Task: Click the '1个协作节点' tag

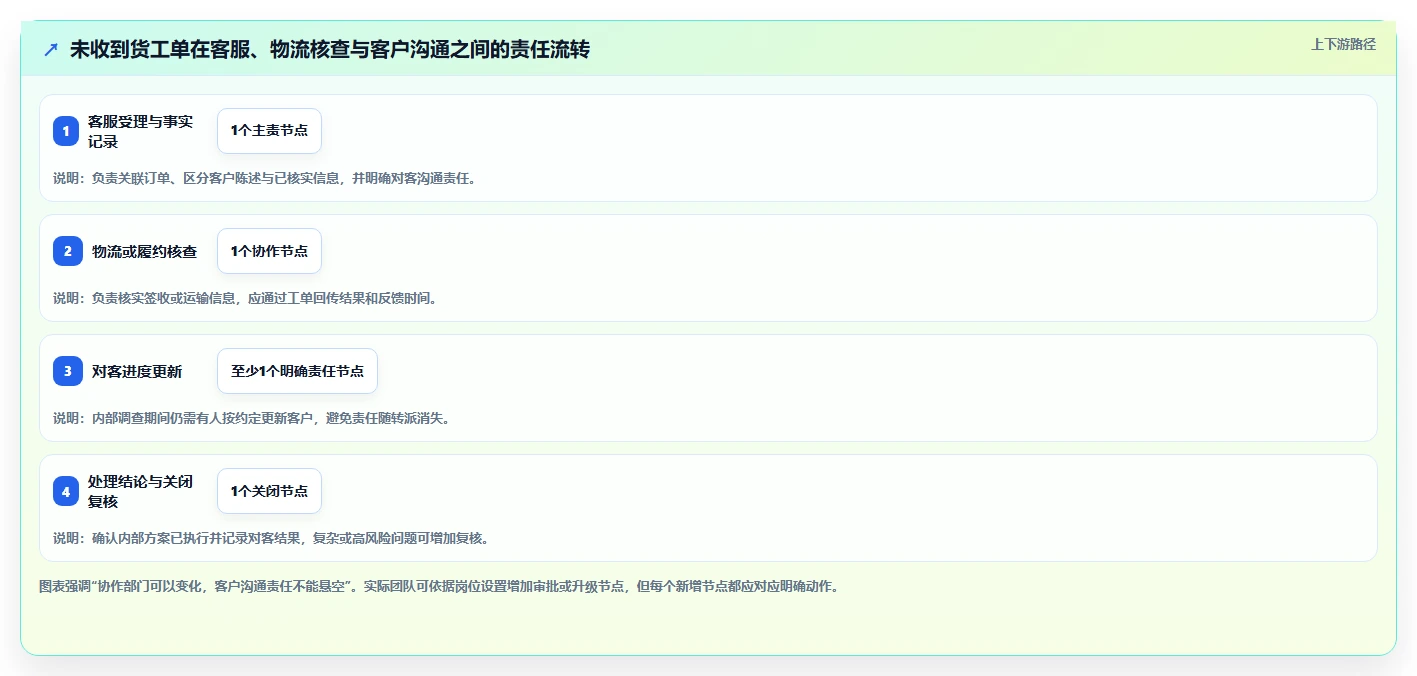Action: [269, 251]
